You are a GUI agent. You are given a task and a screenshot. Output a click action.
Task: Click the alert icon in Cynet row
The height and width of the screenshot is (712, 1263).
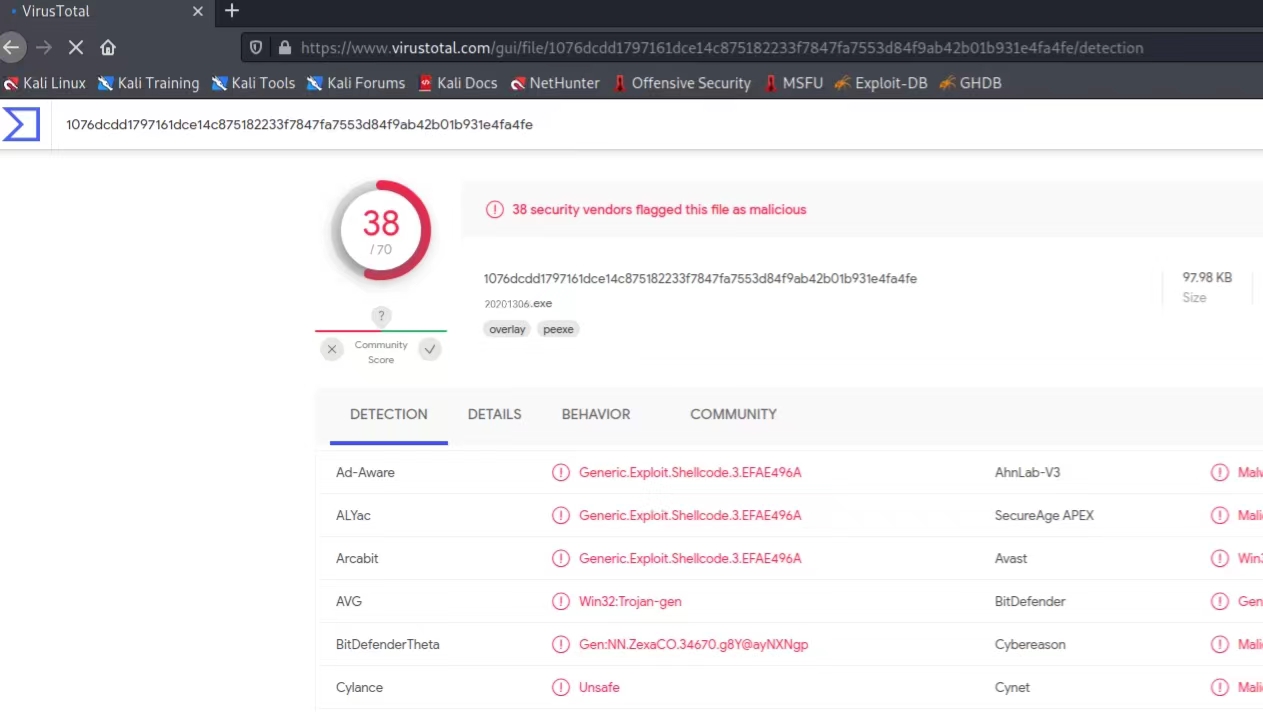point(1220,687)
